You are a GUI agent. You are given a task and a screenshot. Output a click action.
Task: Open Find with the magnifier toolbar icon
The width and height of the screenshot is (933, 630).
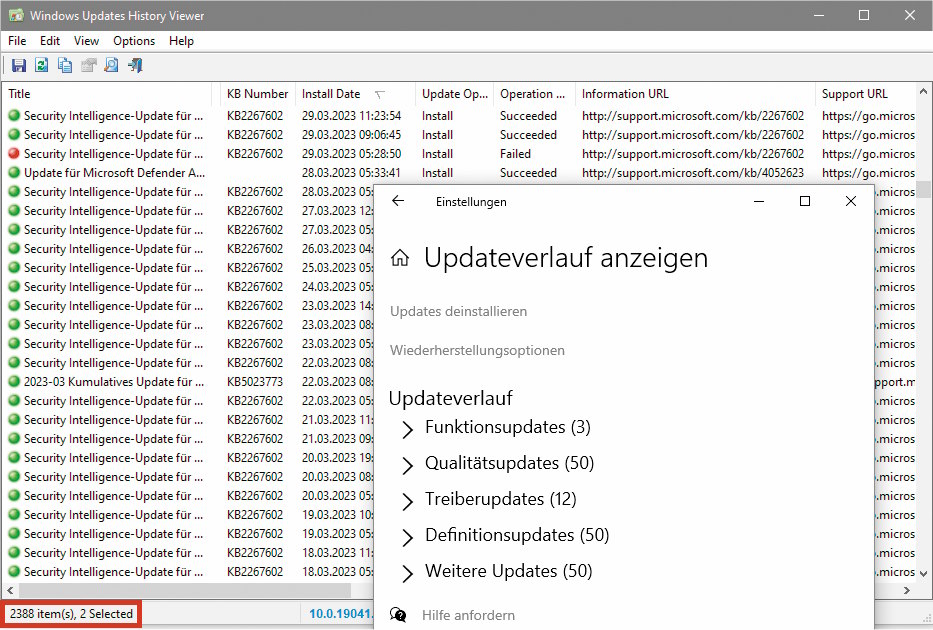pyautogui.click(x=111, y=65)
